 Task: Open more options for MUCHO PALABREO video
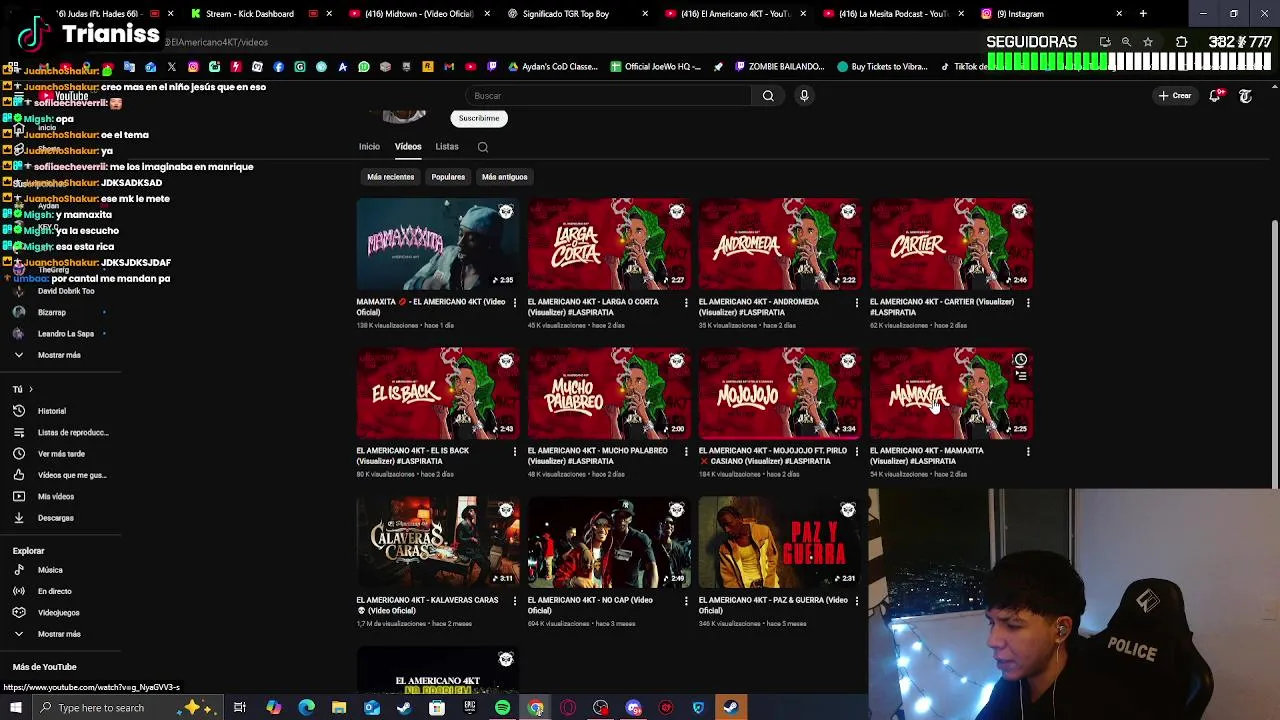click(x=686, y=451)
